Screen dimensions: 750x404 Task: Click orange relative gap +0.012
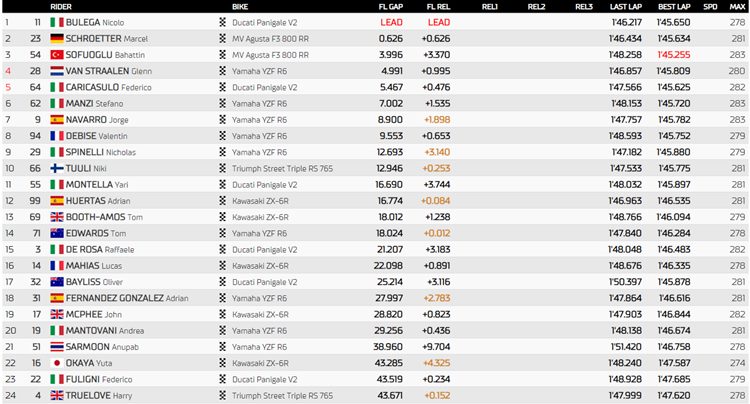point(437,233)
